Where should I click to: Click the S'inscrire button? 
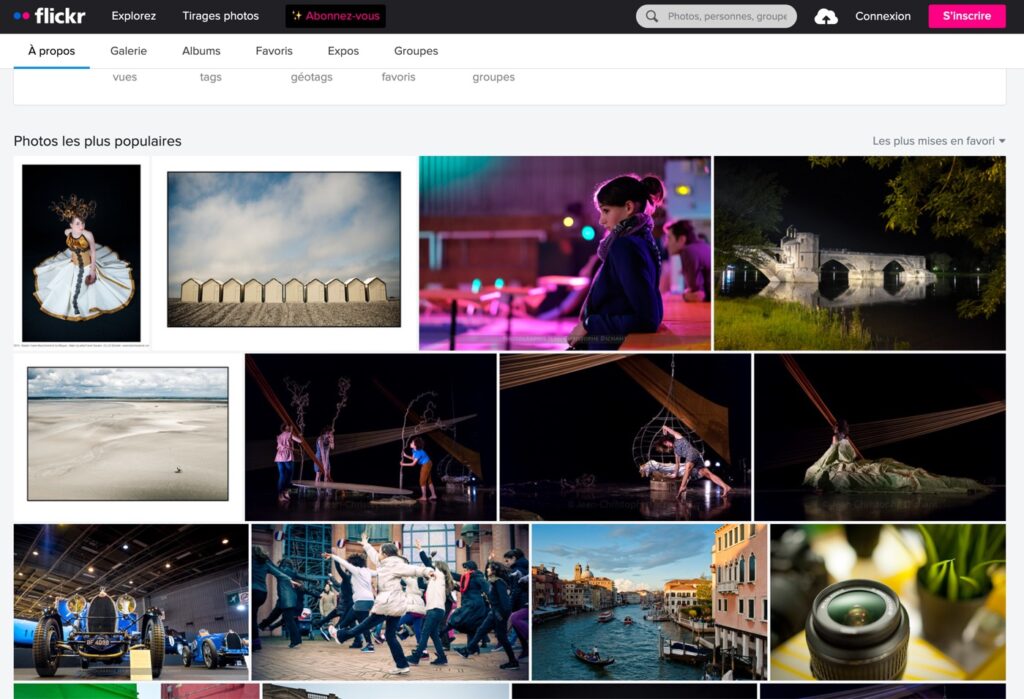click(966, 16)
